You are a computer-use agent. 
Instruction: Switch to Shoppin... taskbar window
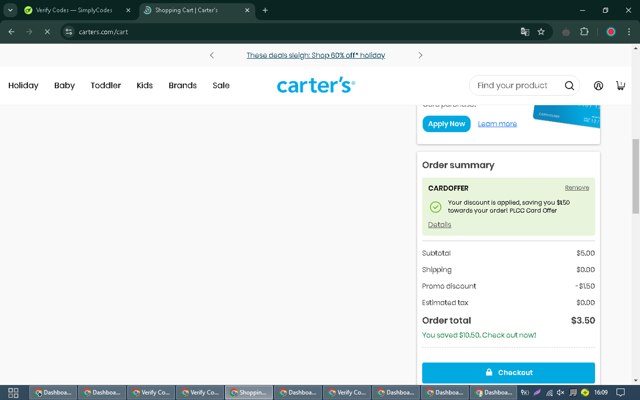249,393
